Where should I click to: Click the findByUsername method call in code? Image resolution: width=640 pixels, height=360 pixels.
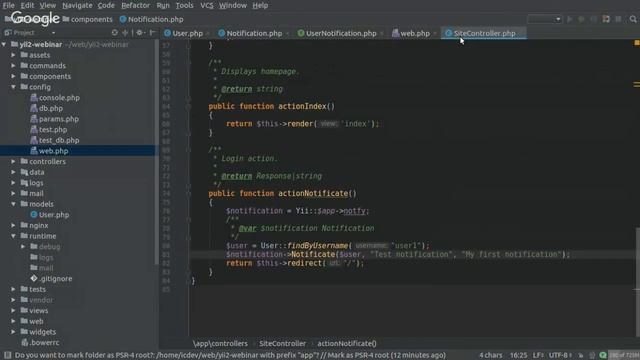pyautogui.click(x=318, y=246)
